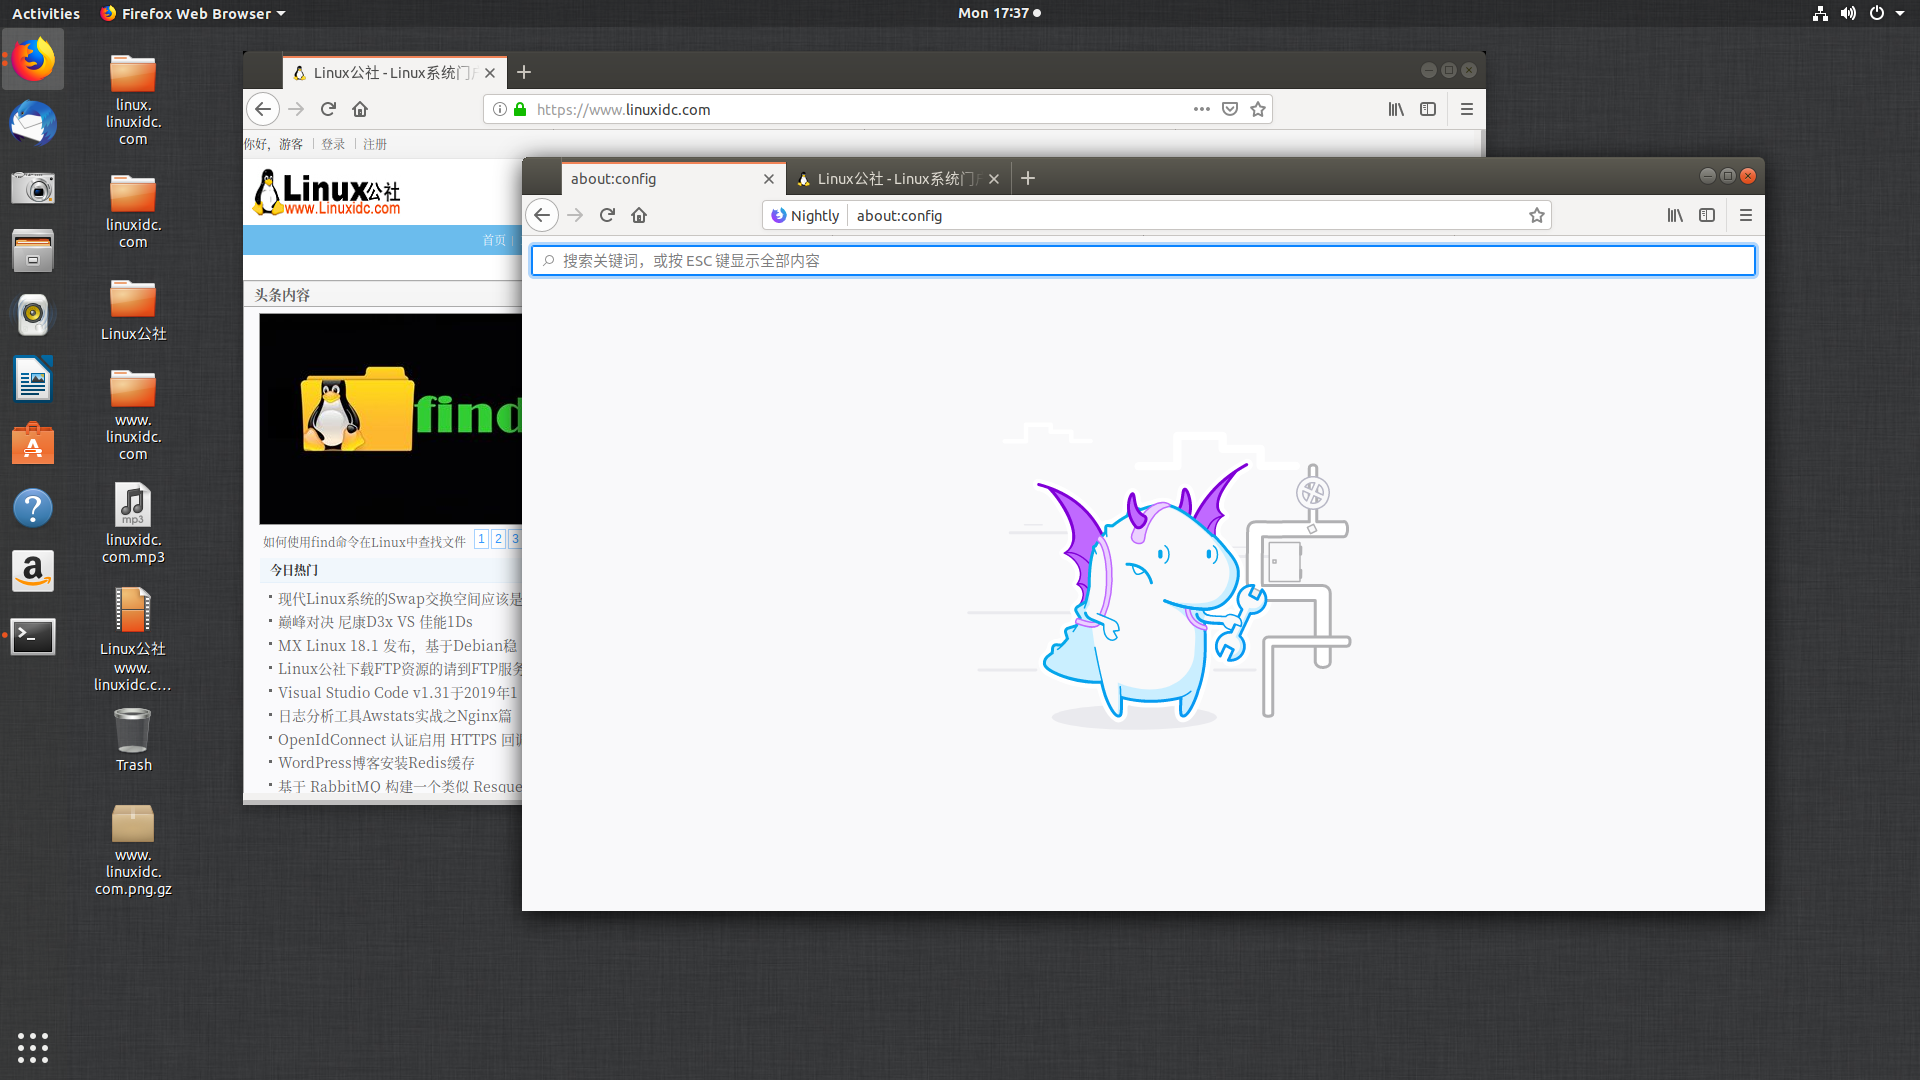
Task: Select slide number 2 under headline image
Action: (x=499, y=539)
